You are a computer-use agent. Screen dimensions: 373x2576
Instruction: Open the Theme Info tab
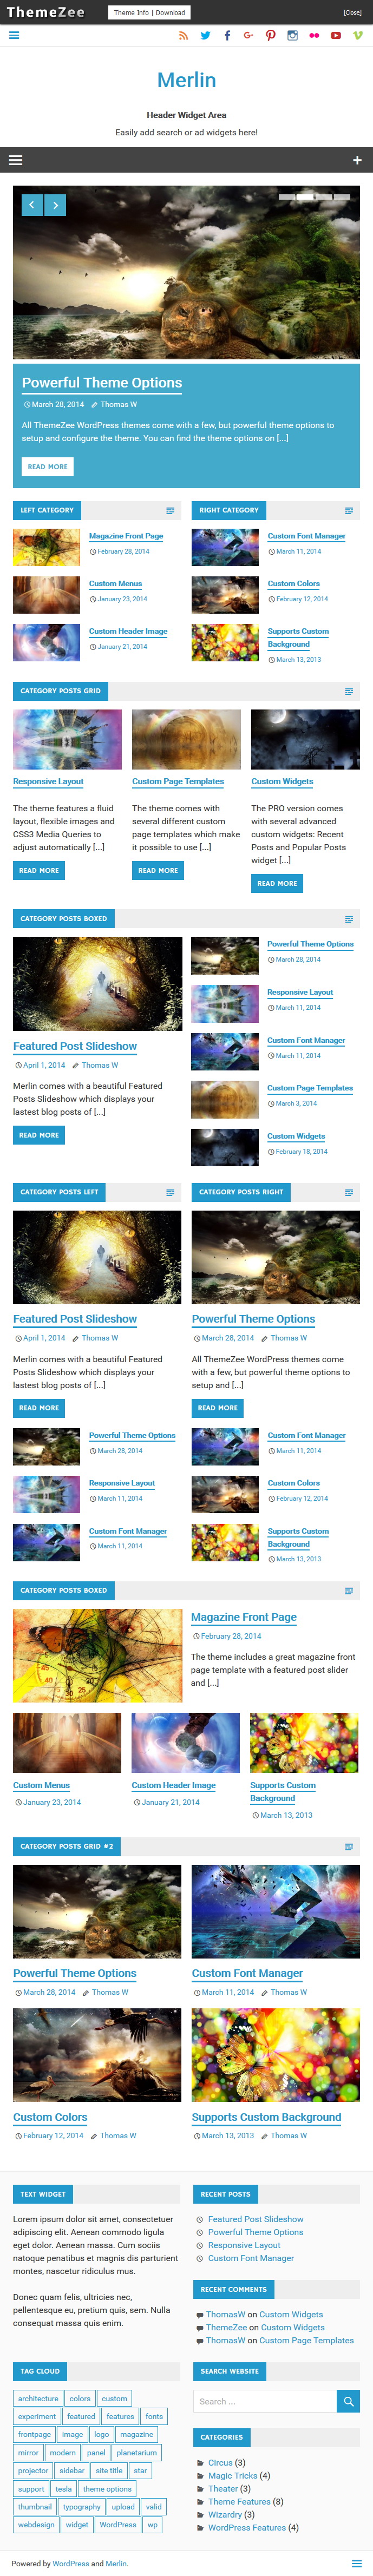click(131, 13)
